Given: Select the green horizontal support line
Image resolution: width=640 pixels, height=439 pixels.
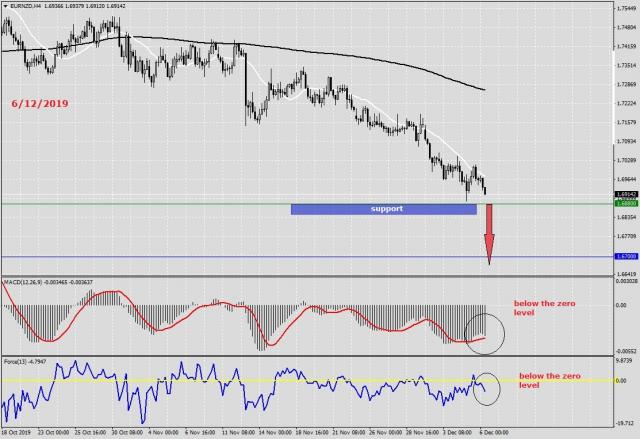Looking at the screenshot, I should click(150, 204).
